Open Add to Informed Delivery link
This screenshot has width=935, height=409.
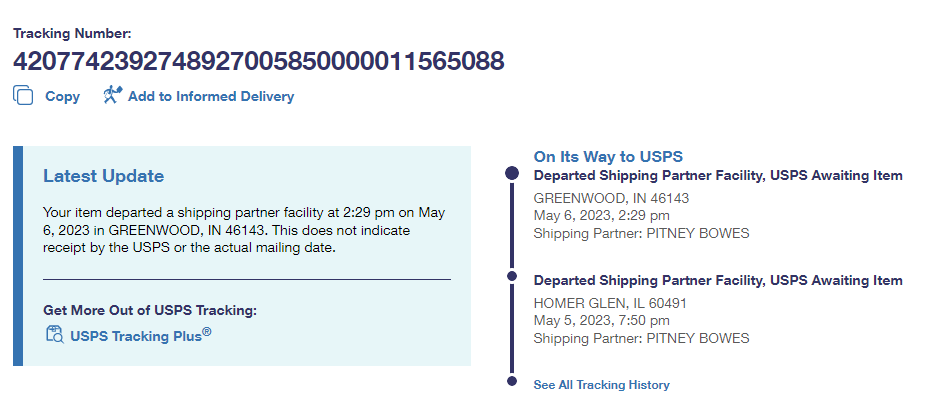click(210, 97)
